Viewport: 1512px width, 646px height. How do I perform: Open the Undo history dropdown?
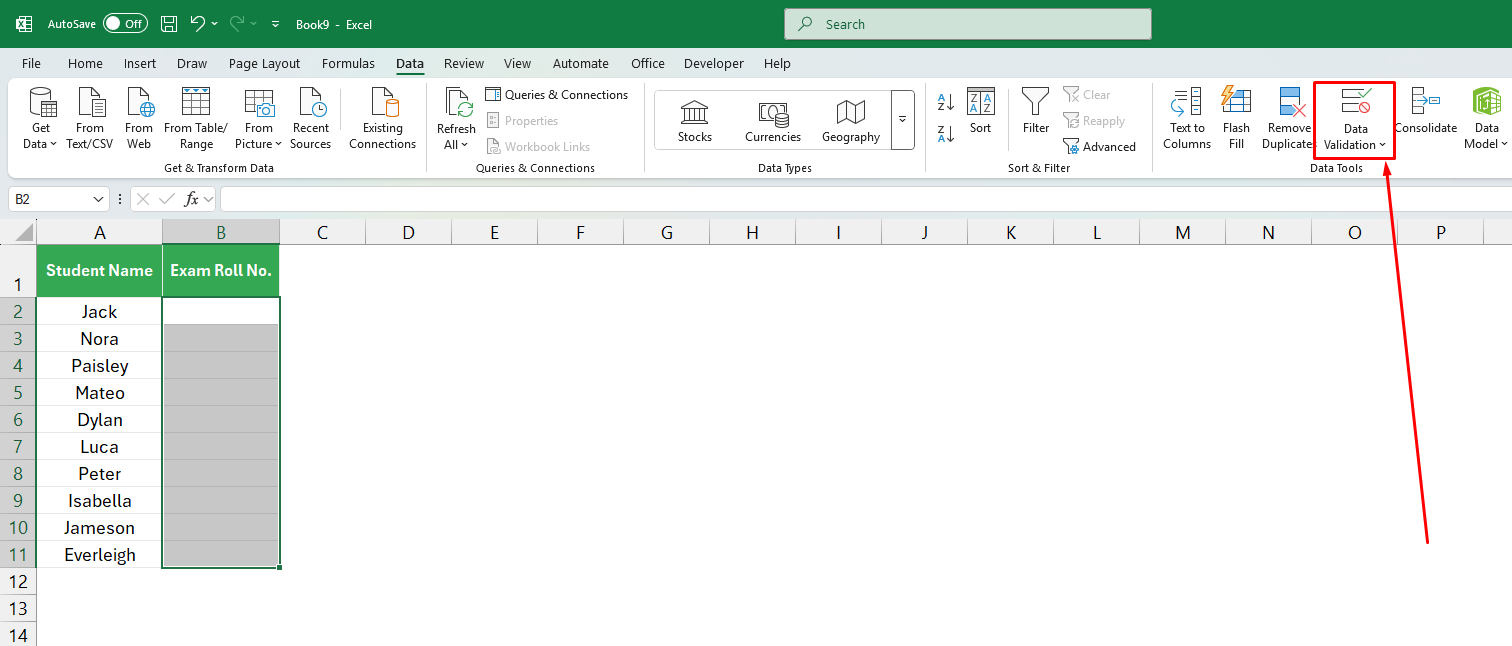pyautogui.click(x=215, y=24)
